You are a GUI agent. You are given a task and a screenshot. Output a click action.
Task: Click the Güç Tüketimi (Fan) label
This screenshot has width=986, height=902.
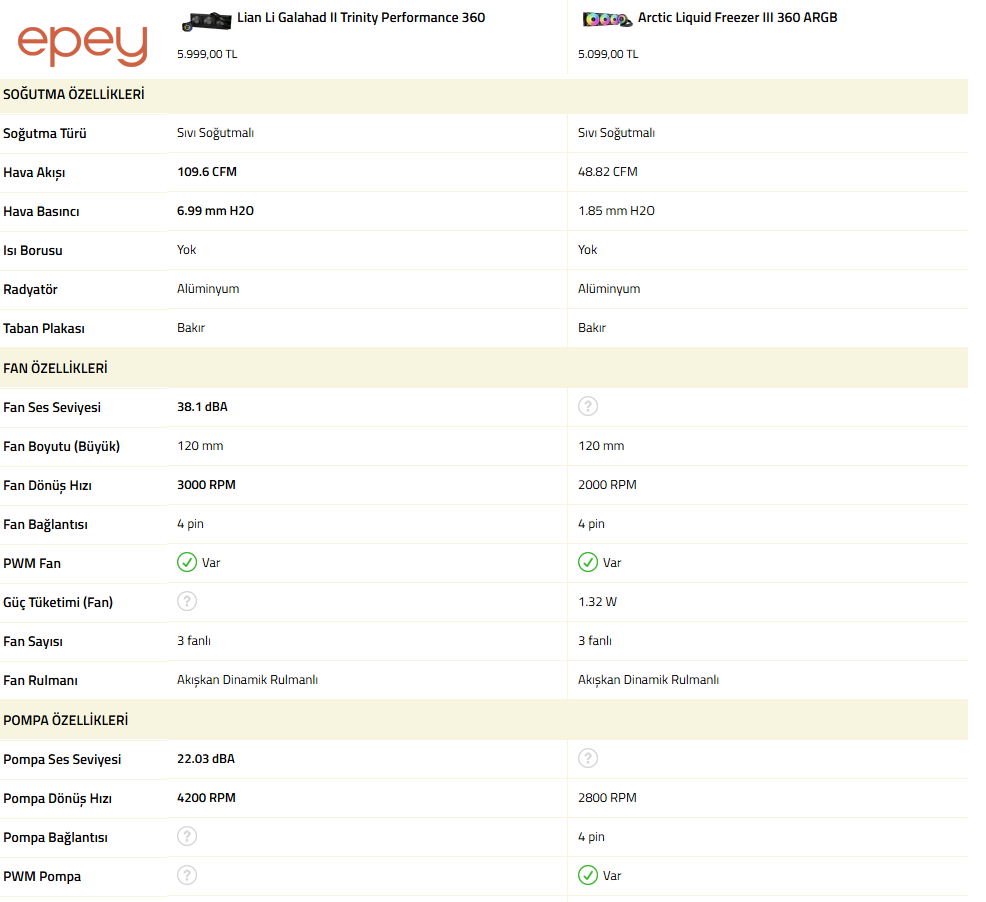tap(58, 603)
